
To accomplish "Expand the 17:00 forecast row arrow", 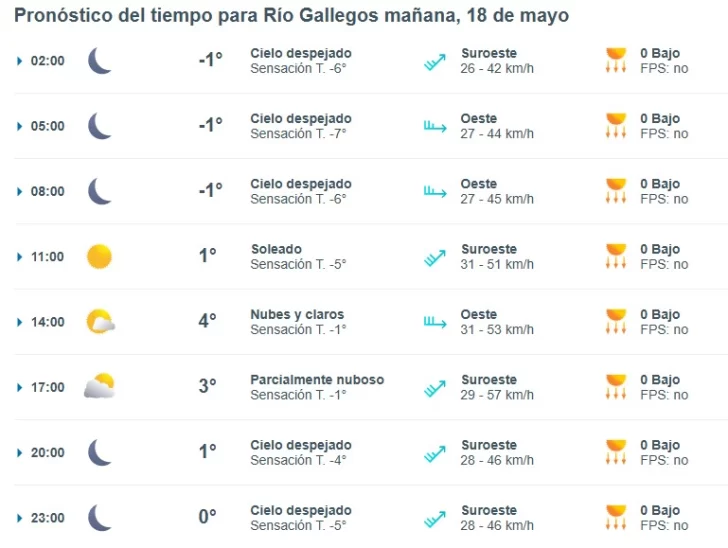I will (x=19, y=387).
